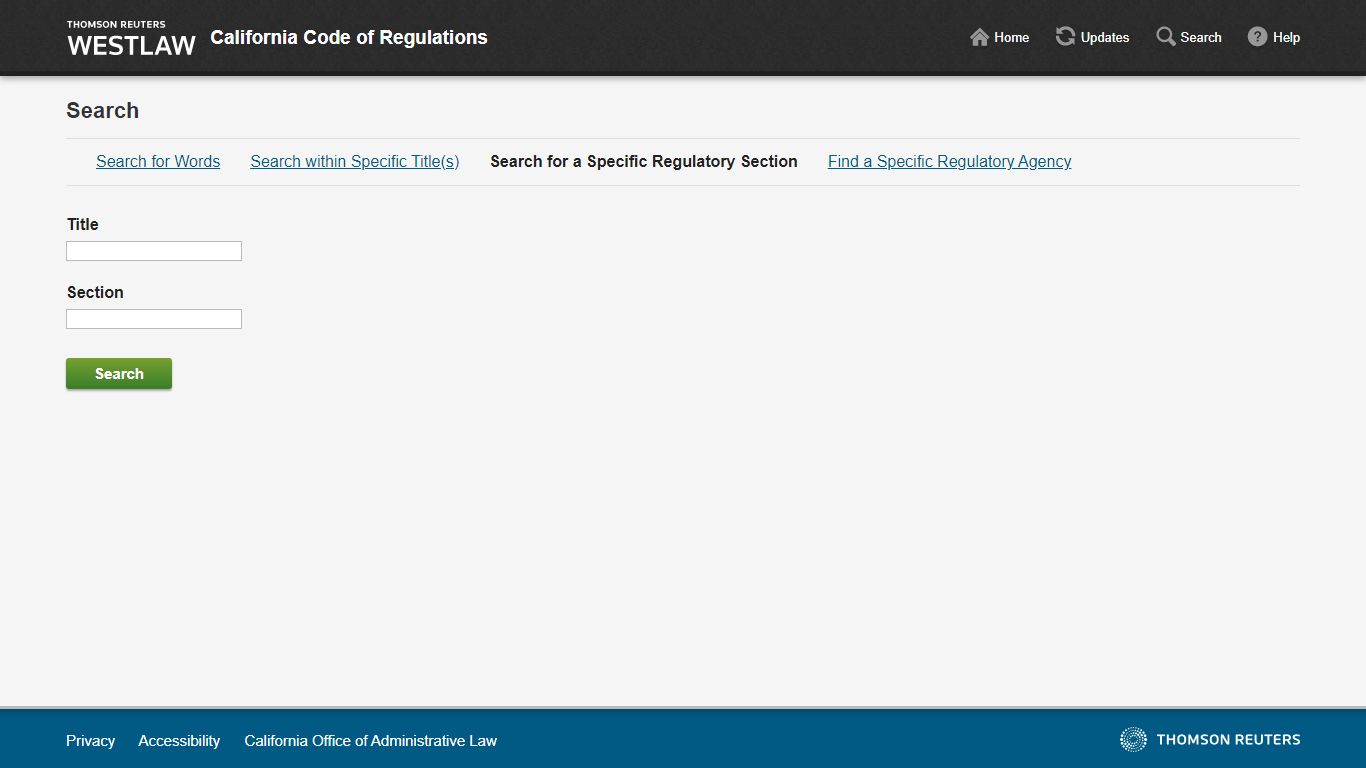The height and width of the screenshot is (768, 1366).
Task: Click the Title field label
Action: pyautogui.click(x=83, y=224)
